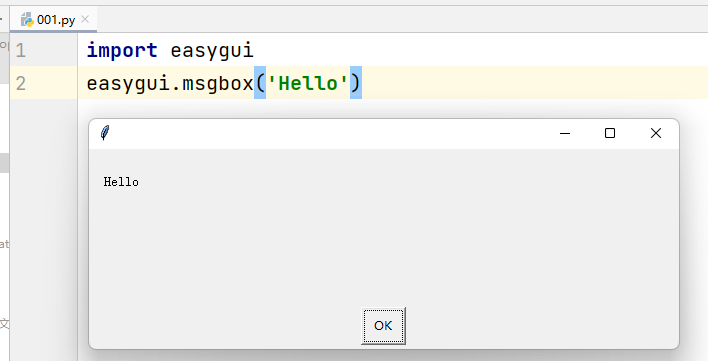
Task: Click the highlighted opening parenthesis on line 2
Action: (260, 83)
